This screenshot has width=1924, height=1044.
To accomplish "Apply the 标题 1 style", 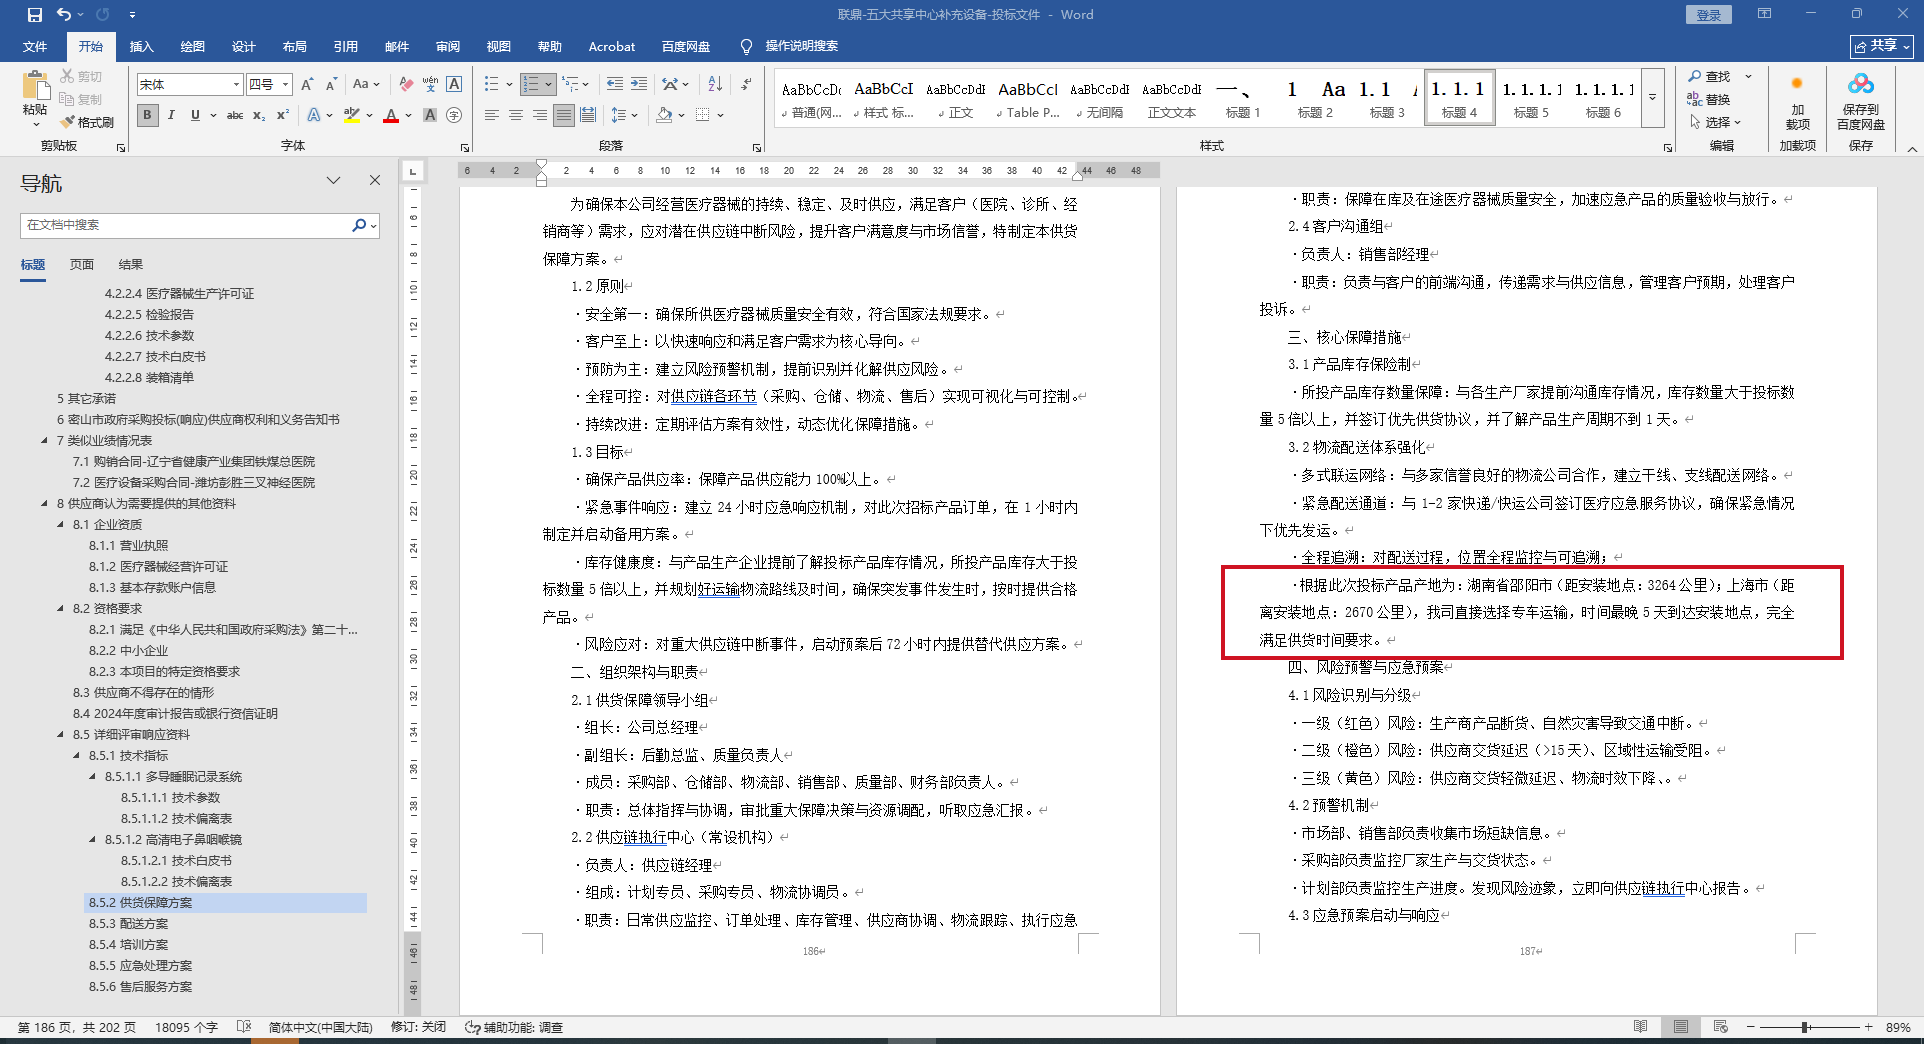I will (x=1243, y=98).
